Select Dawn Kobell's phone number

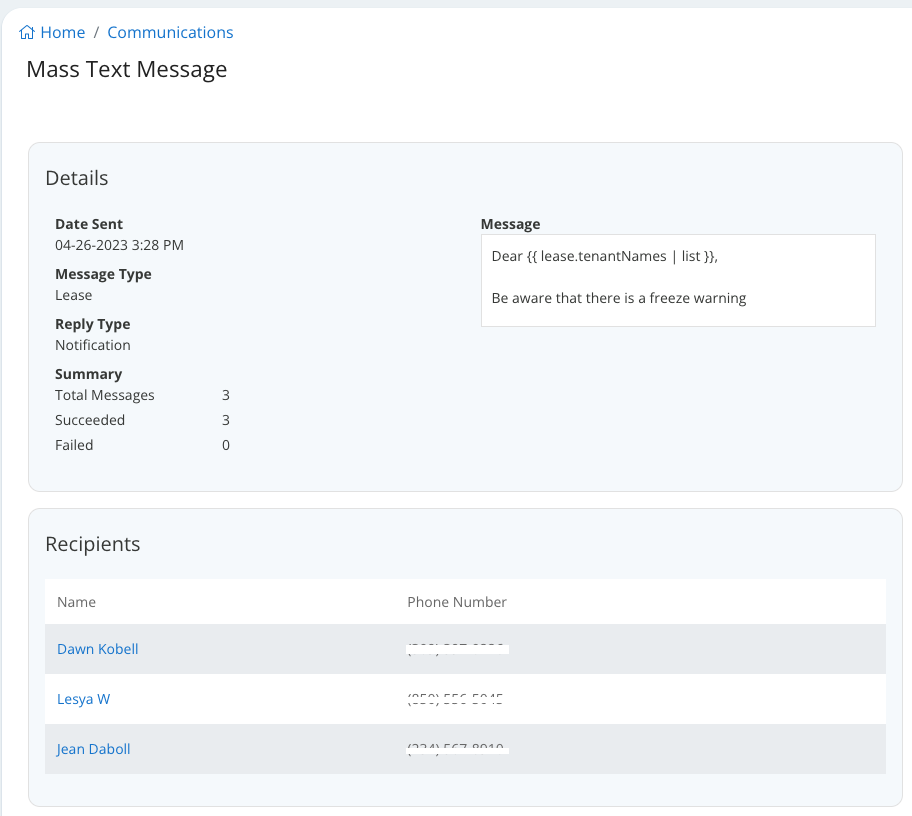(457, 648)
